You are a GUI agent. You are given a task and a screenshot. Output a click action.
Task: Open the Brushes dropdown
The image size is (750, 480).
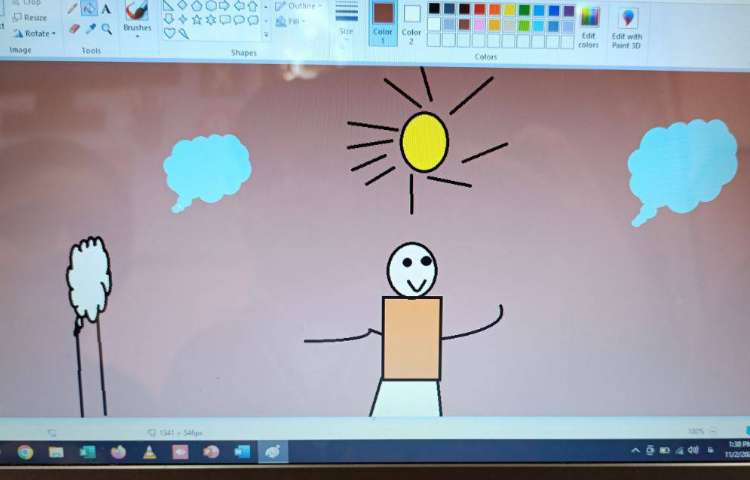tap(137, 19)
